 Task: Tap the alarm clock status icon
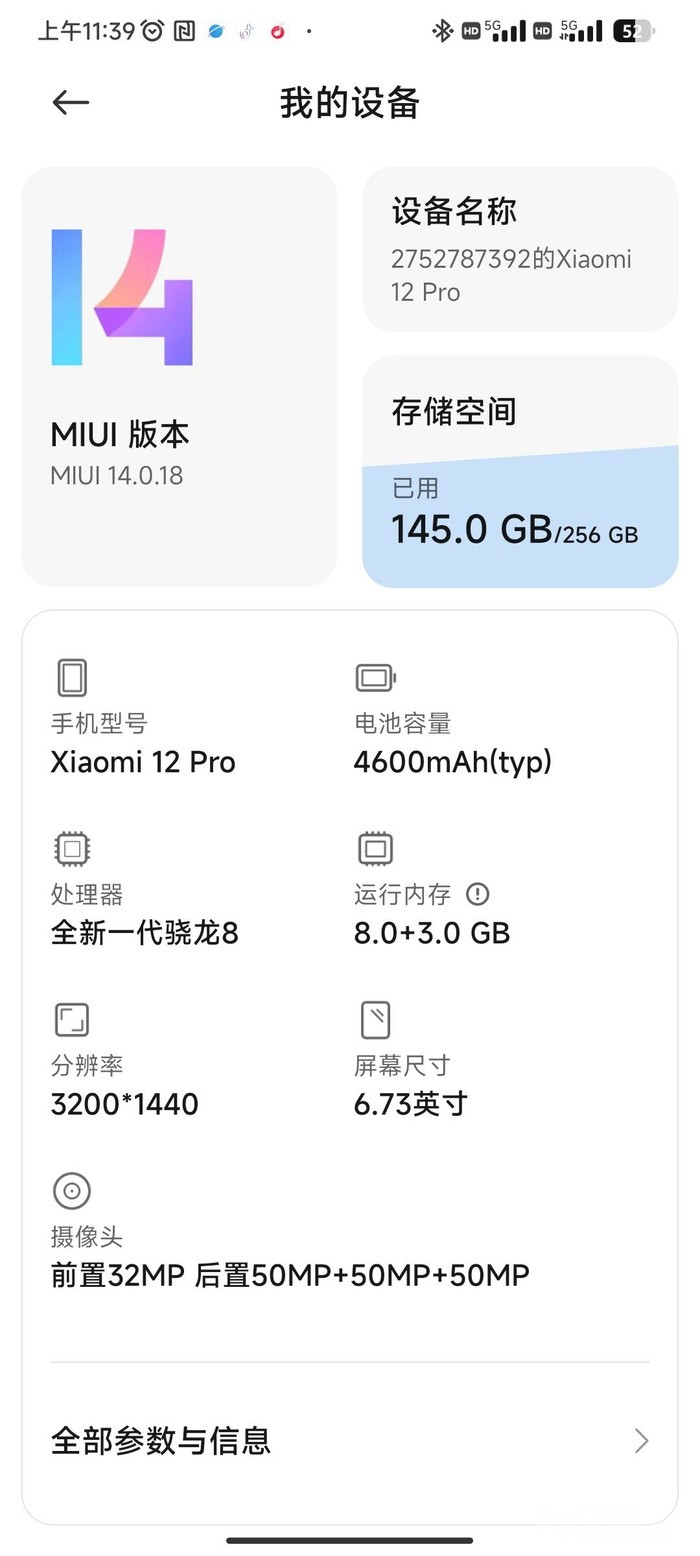click(x=152, y=31)
